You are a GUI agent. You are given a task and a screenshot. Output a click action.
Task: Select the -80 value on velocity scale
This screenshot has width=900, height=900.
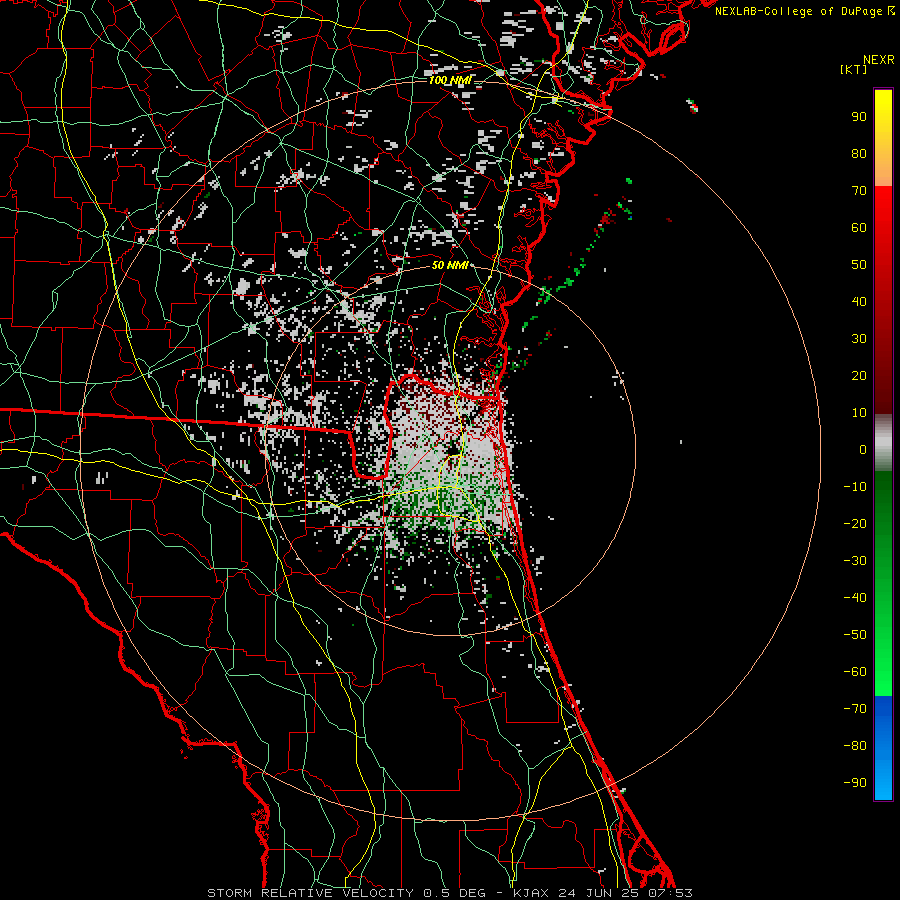pos(855,746)
